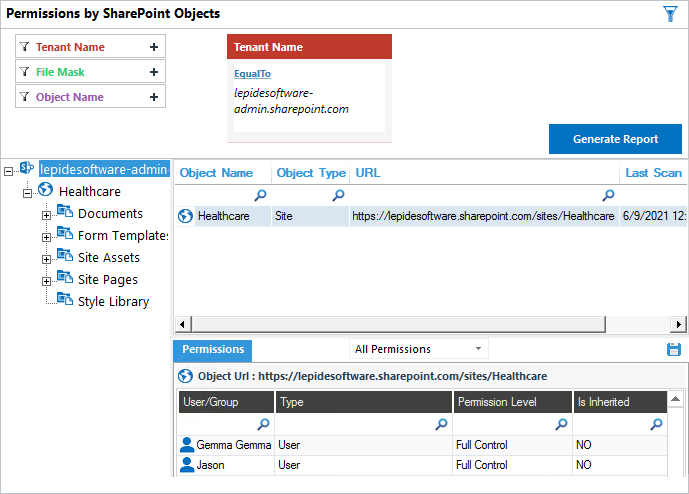The image size is (689, 494).
Task: Switch to the Permissions tab
Action: click(x=213, y=350)
